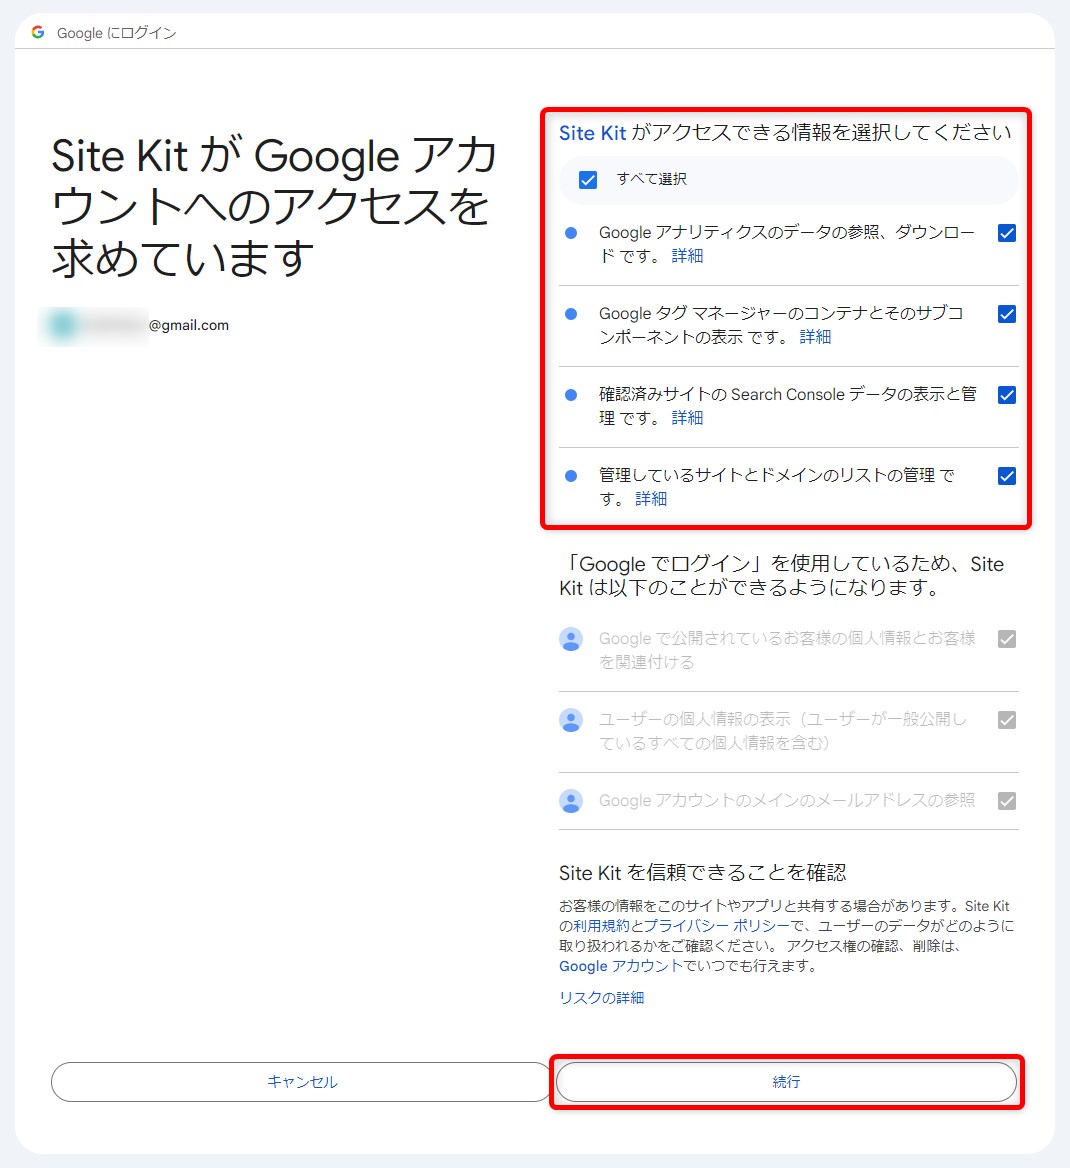The image size is (1070, 1168).
Task: Uncheck Google Analytics data access checkbox
Action: 1007,233
